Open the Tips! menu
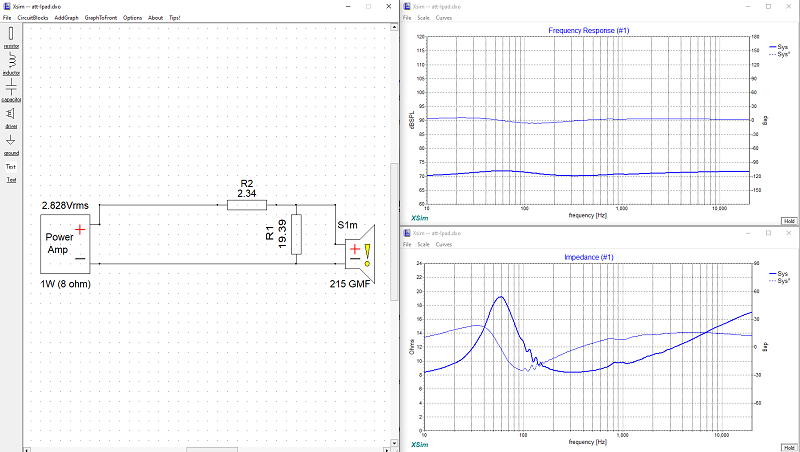This screenshot has width=800, height=452. (x=174, y=17)
